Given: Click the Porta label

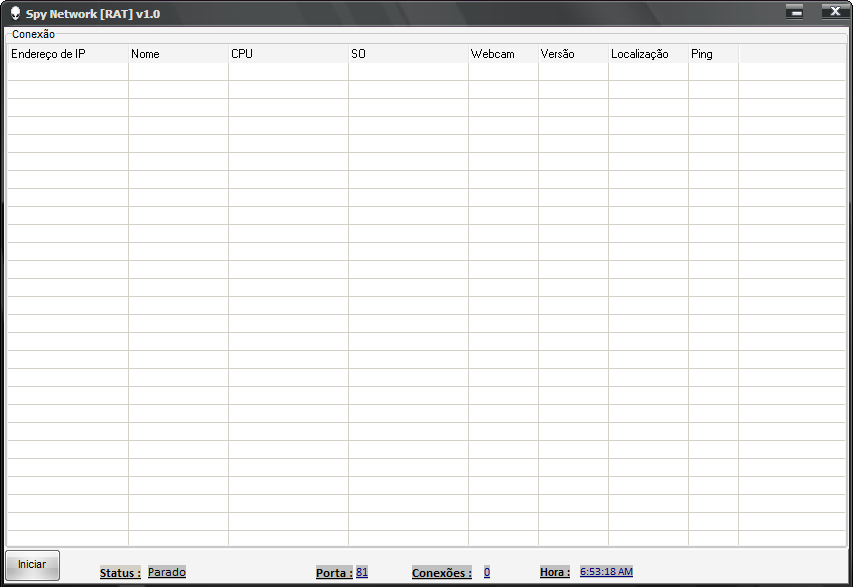Looking at the screenshot, I should coord(334,573).
